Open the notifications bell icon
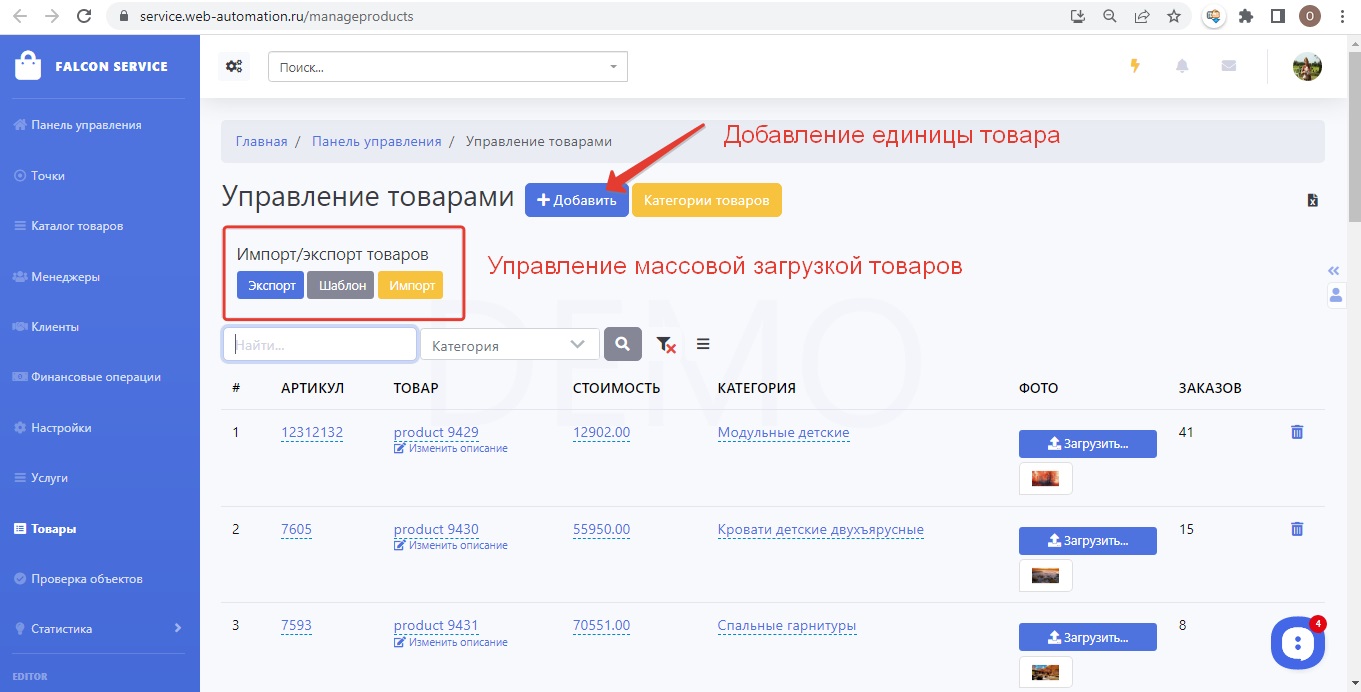Image resolution: width=1361 pixels, height=692 pixels. pos(1182,66)
